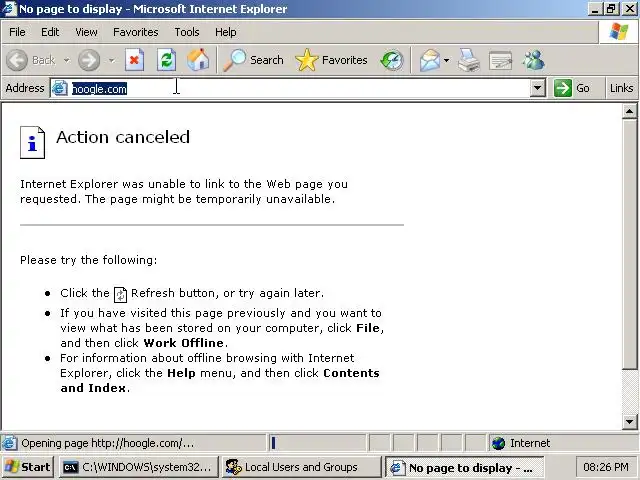Click the Internet zone globe icon
The height and width of the screenshot is (480, 640).
[x=498, y=443]
